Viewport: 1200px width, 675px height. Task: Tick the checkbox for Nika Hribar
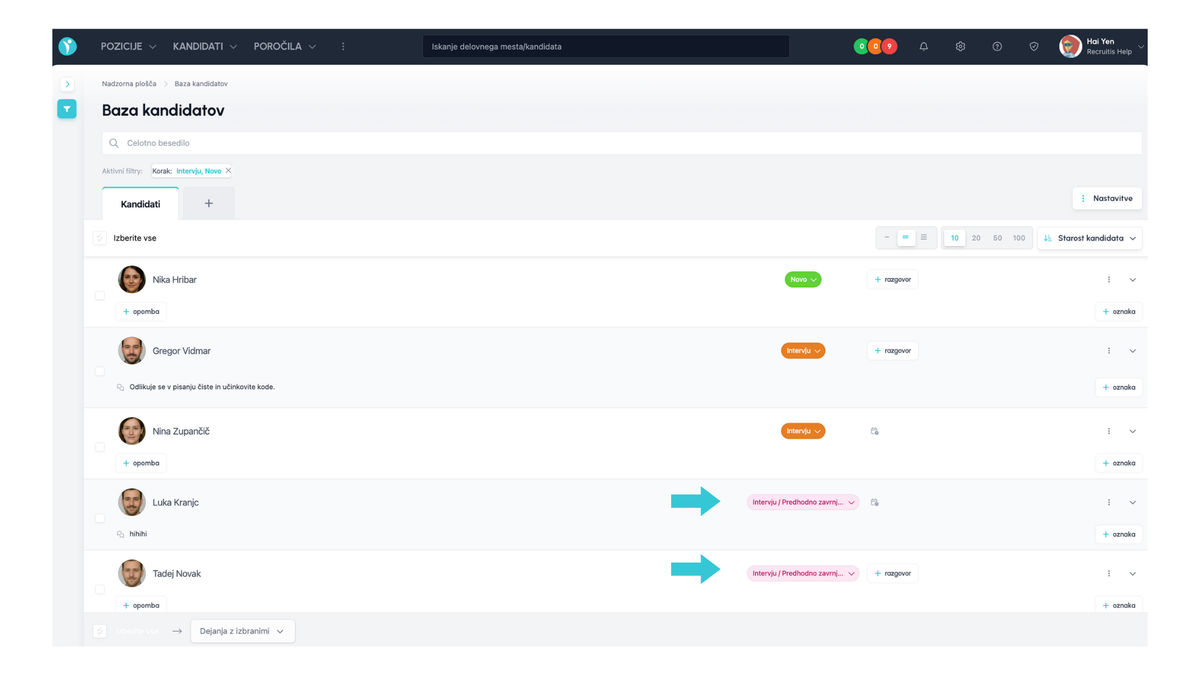pos(99,296)
